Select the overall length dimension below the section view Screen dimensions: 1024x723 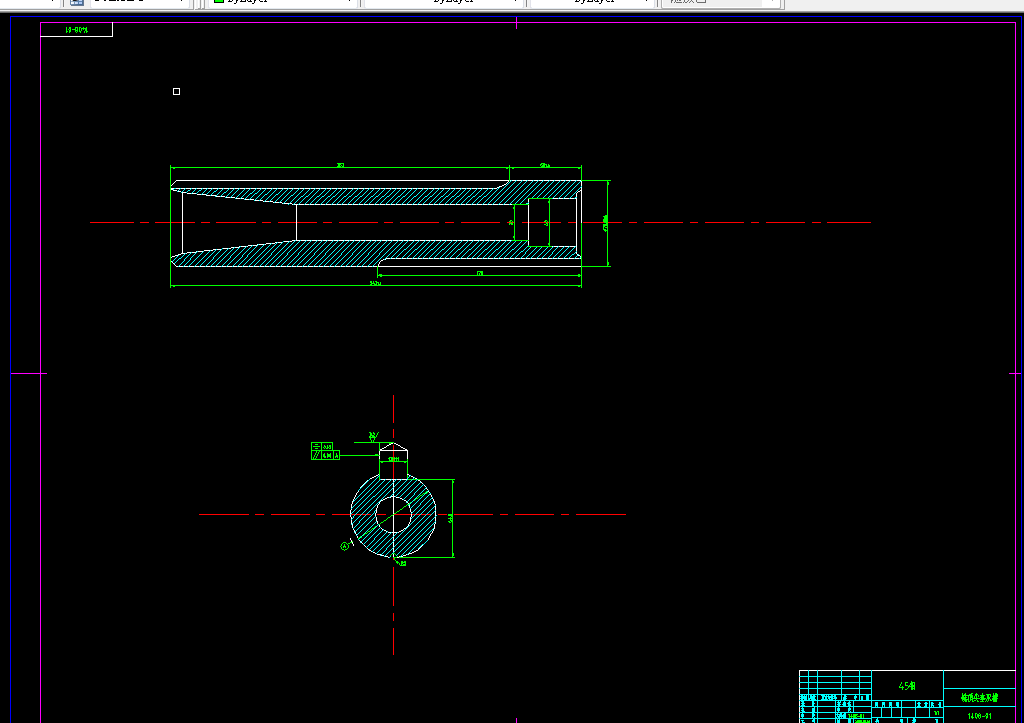click(376, 283)
